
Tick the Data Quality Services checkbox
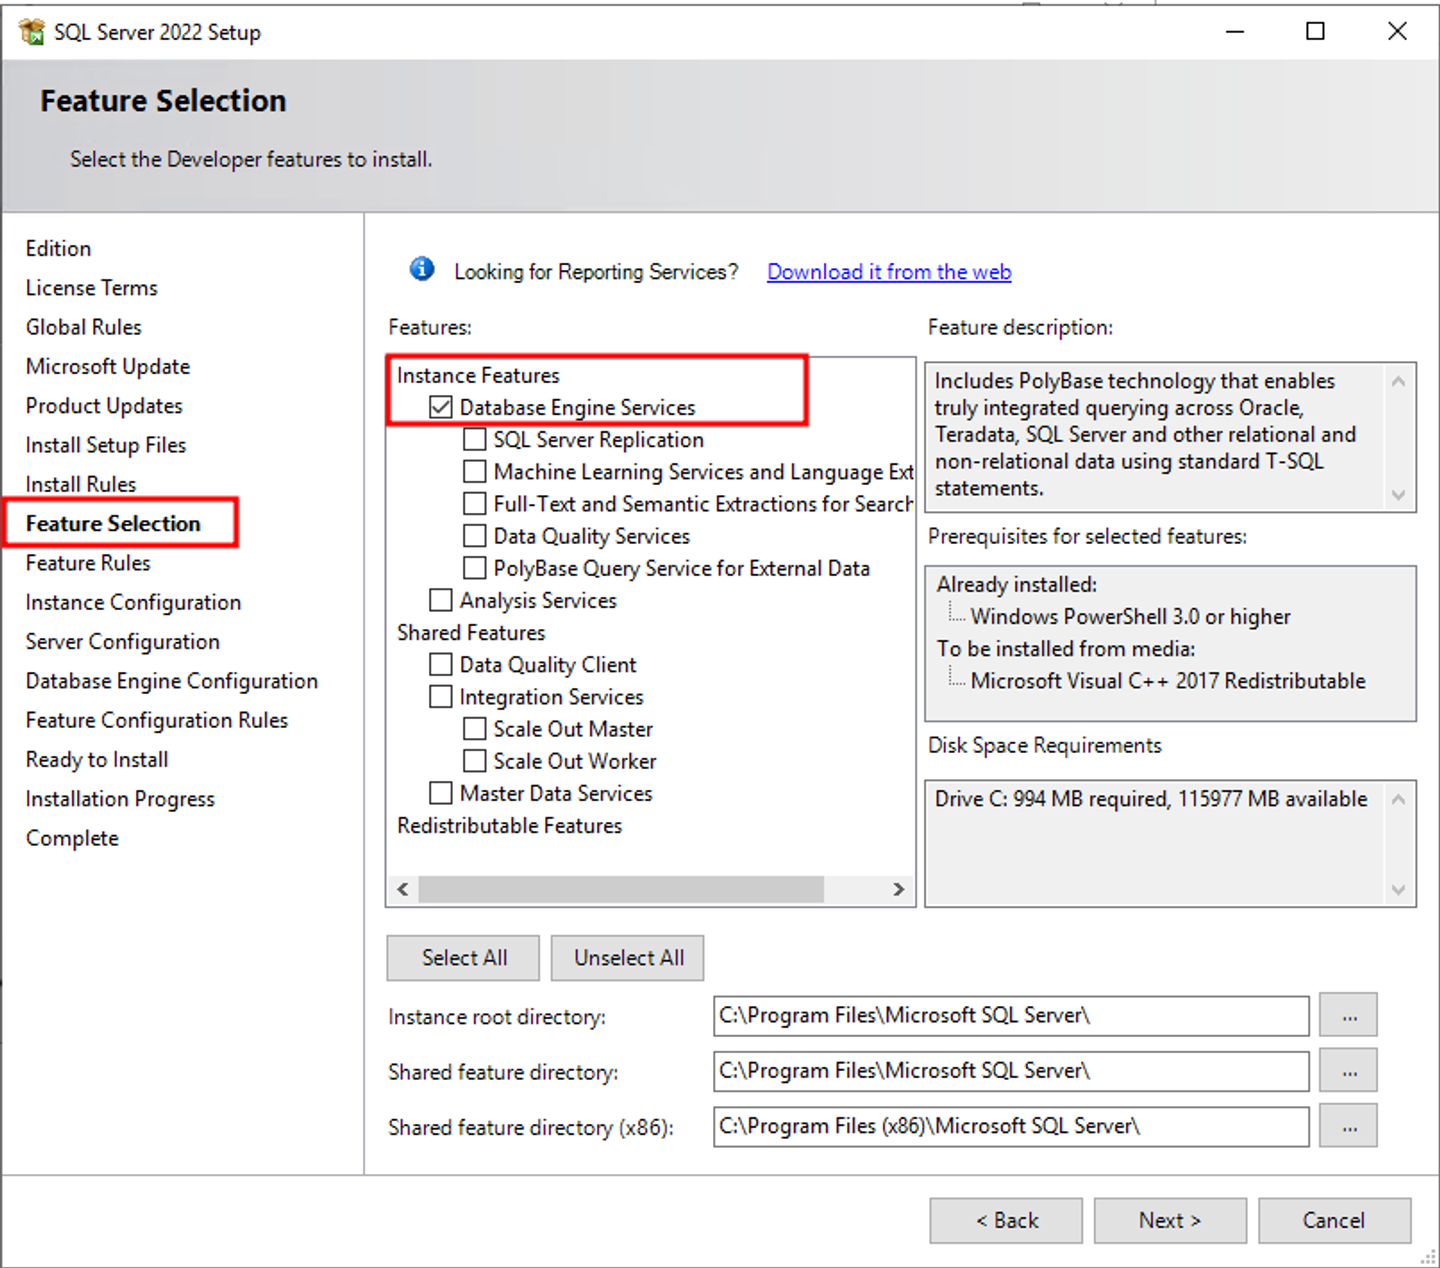(475, 536)
